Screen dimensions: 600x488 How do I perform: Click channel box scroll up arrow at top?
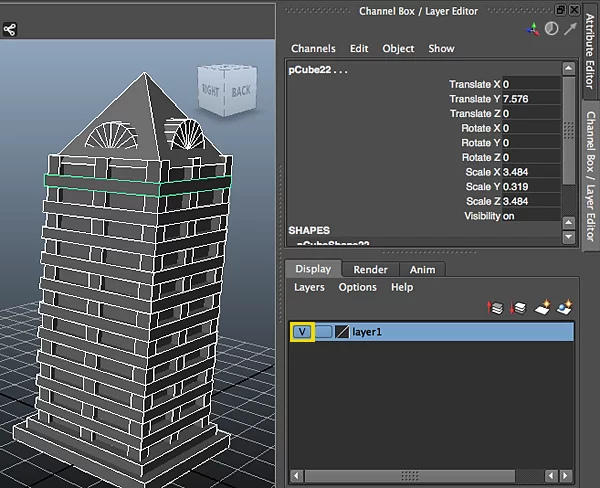point(569,69)
